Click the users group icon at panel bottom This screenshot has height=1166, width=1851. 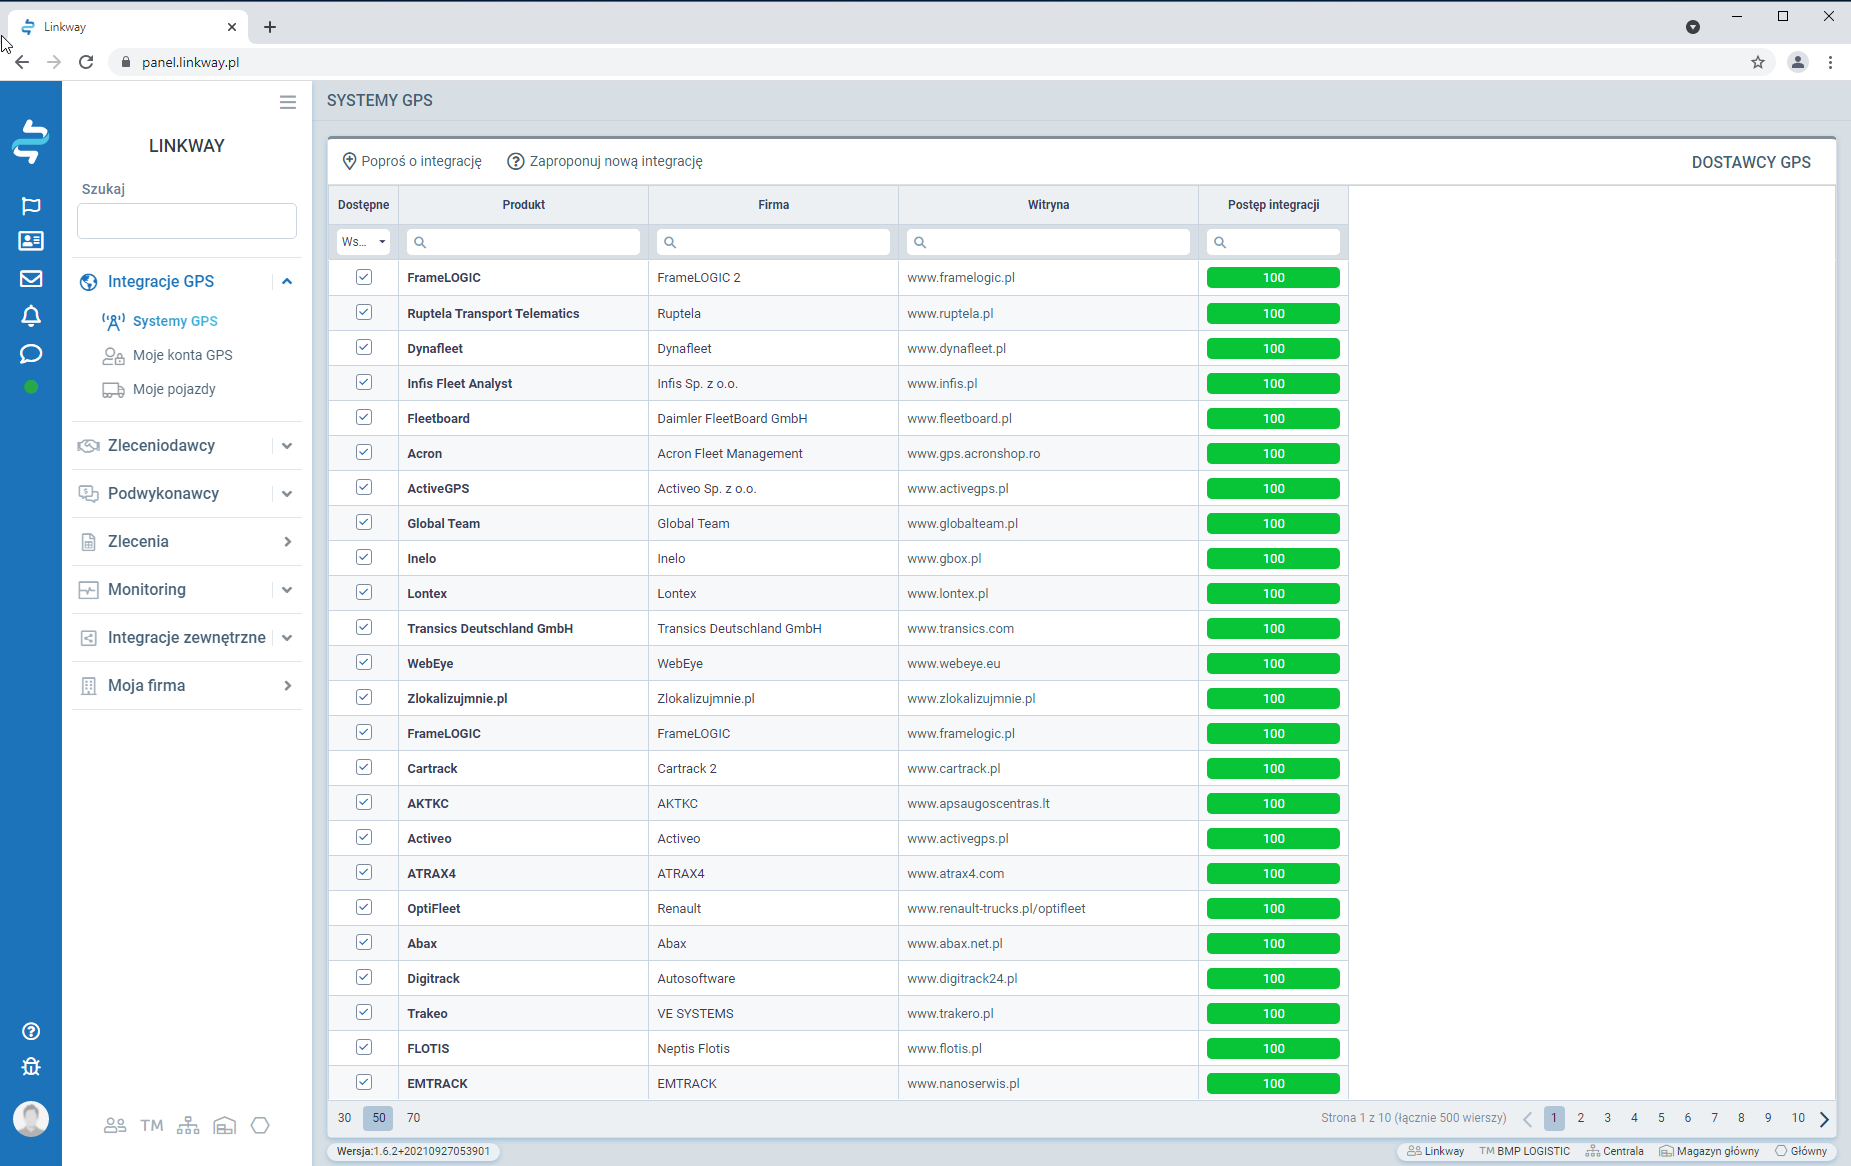click(x=115, y=1126)
